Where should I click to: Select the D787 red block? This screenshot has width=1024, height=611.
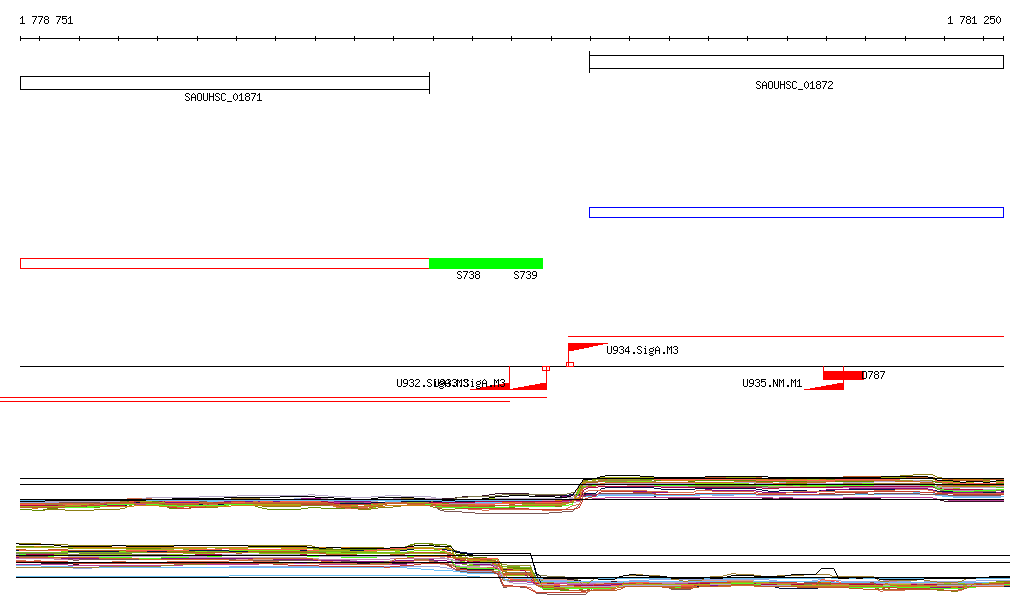pyautogui.click(x=842, y=375)
